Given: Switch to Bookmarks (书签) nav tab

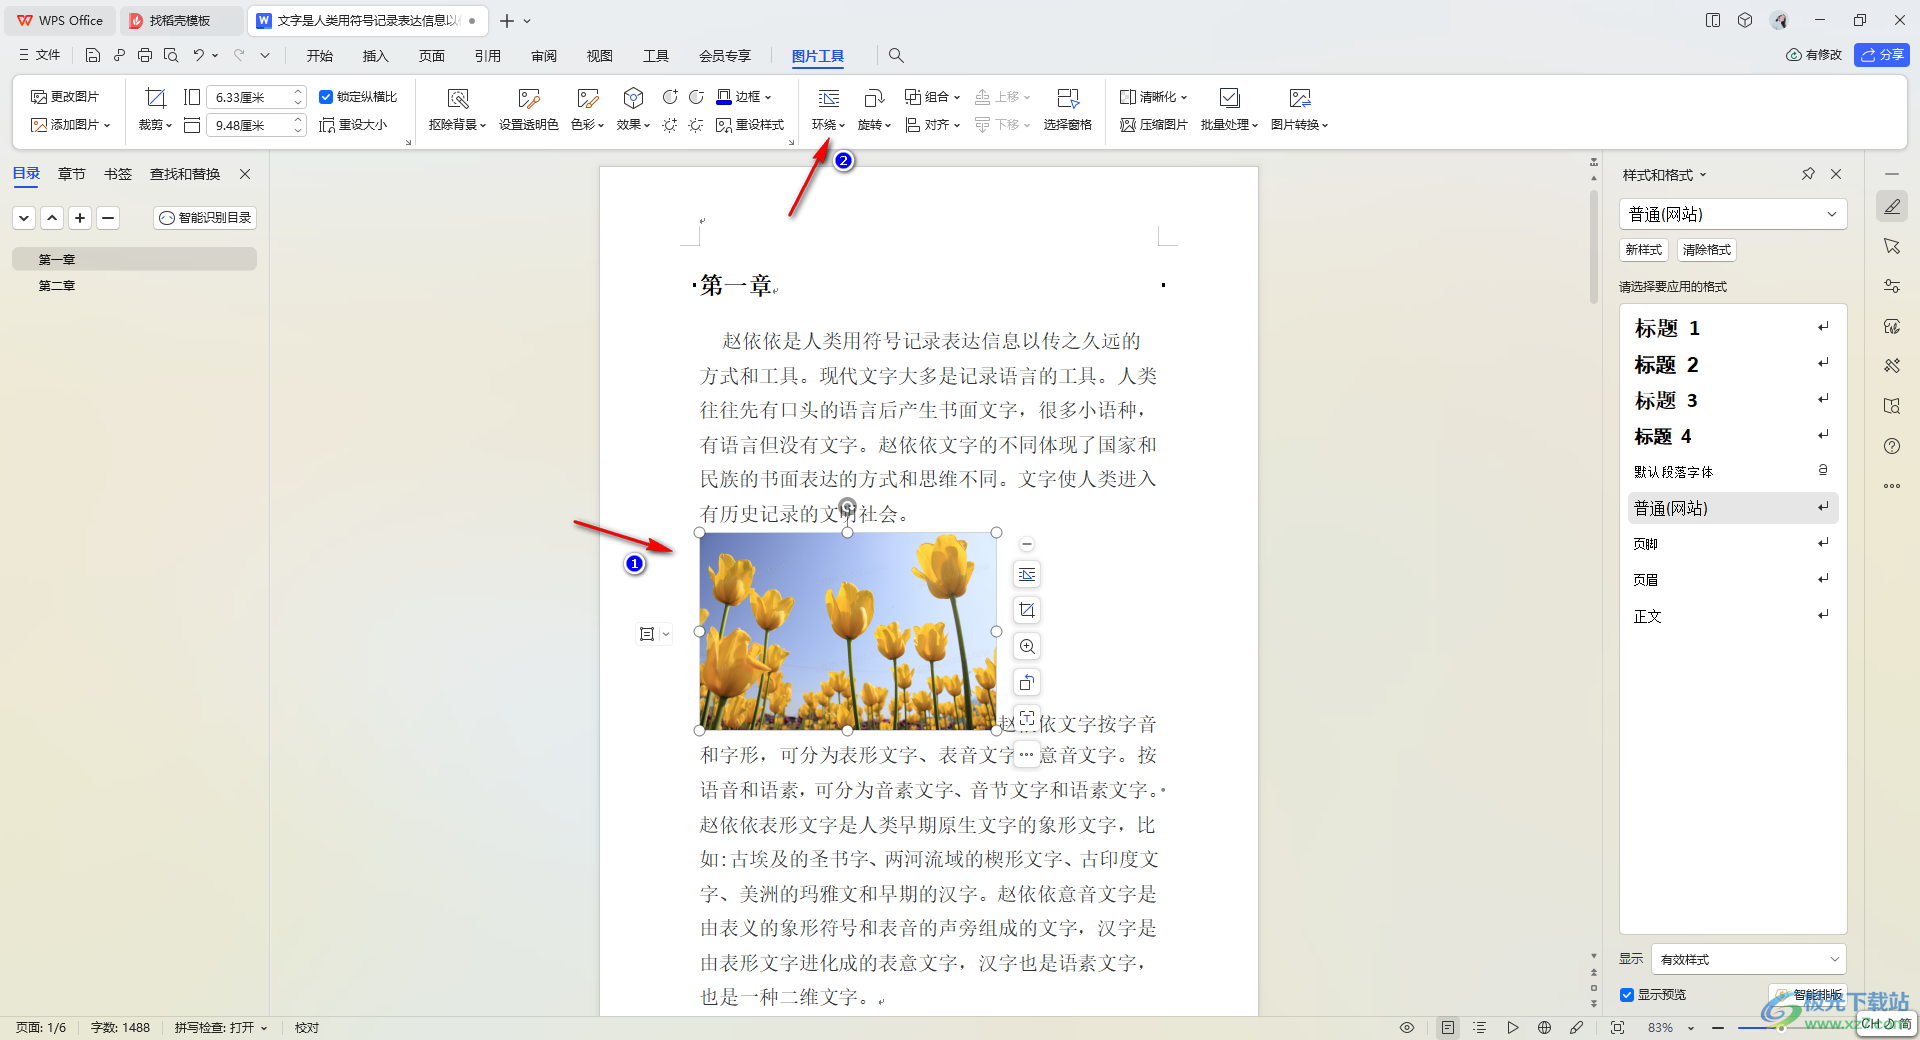Looking at the screenshot, I should (118, 174).
